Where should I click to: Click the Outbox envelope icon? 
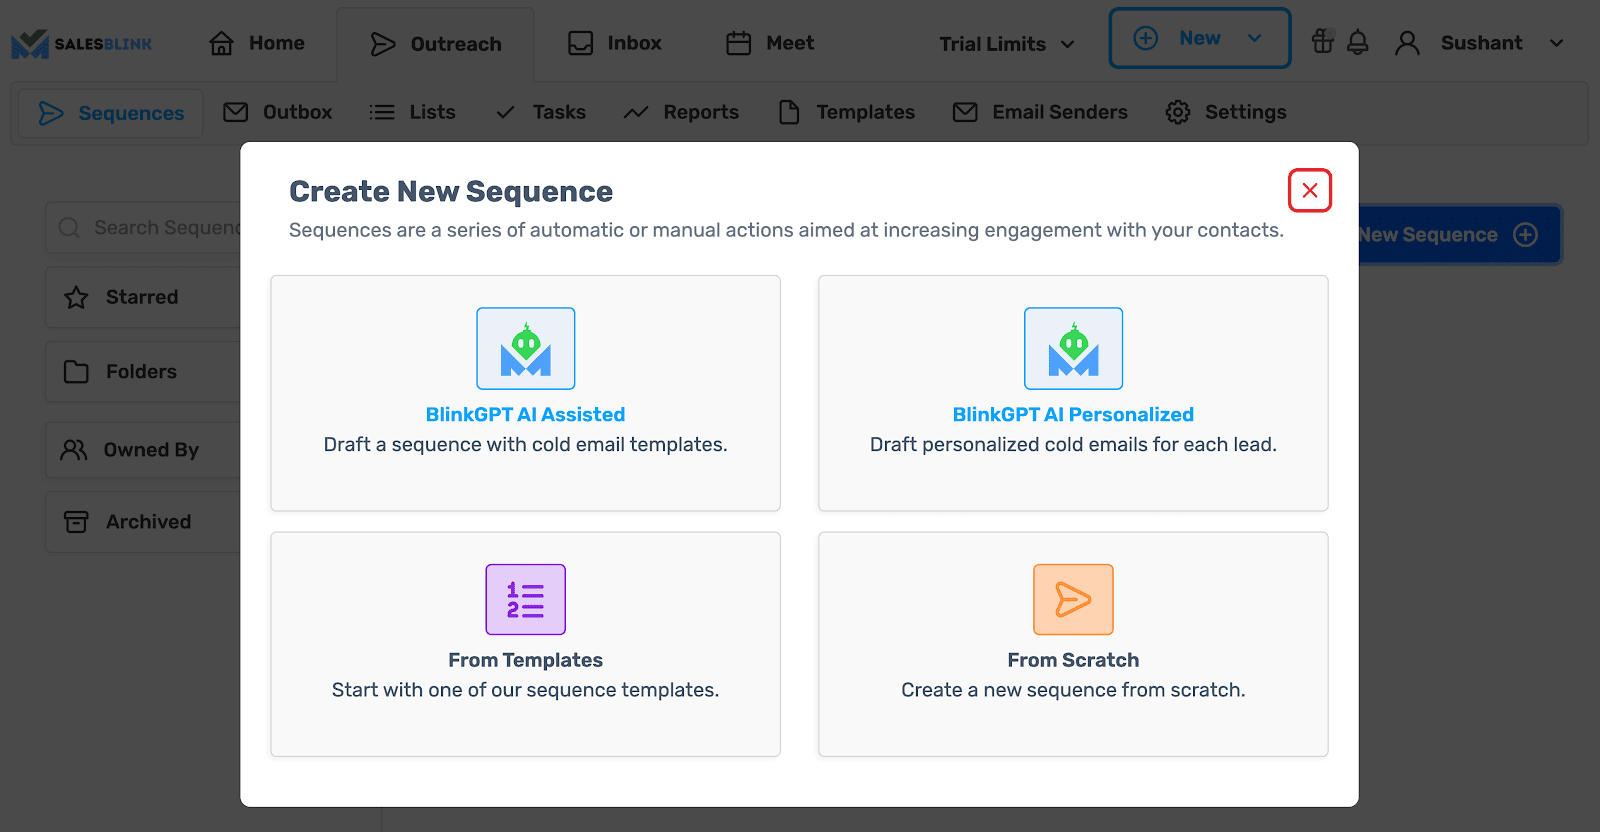[235, 112]
